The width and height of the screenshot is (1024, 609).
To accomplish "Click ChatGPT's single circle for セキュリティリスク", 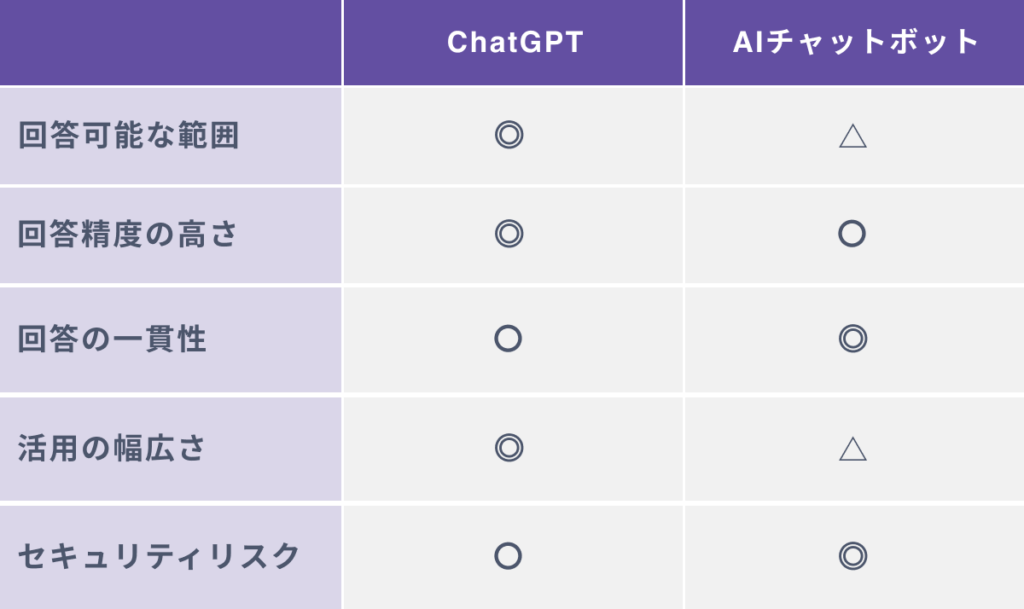I will [x=509, y=556].
